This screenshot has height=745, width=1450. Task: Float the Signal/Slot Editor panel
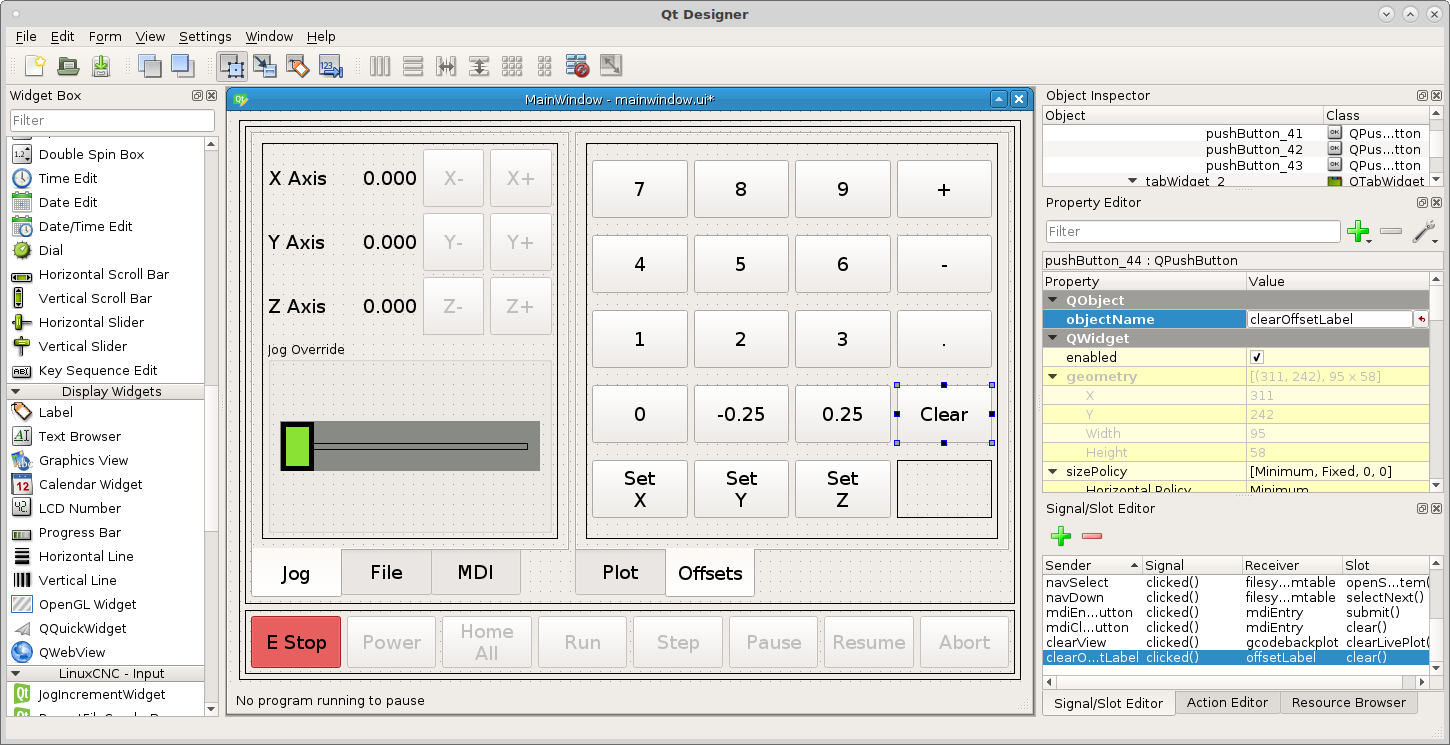point(1422,509)
